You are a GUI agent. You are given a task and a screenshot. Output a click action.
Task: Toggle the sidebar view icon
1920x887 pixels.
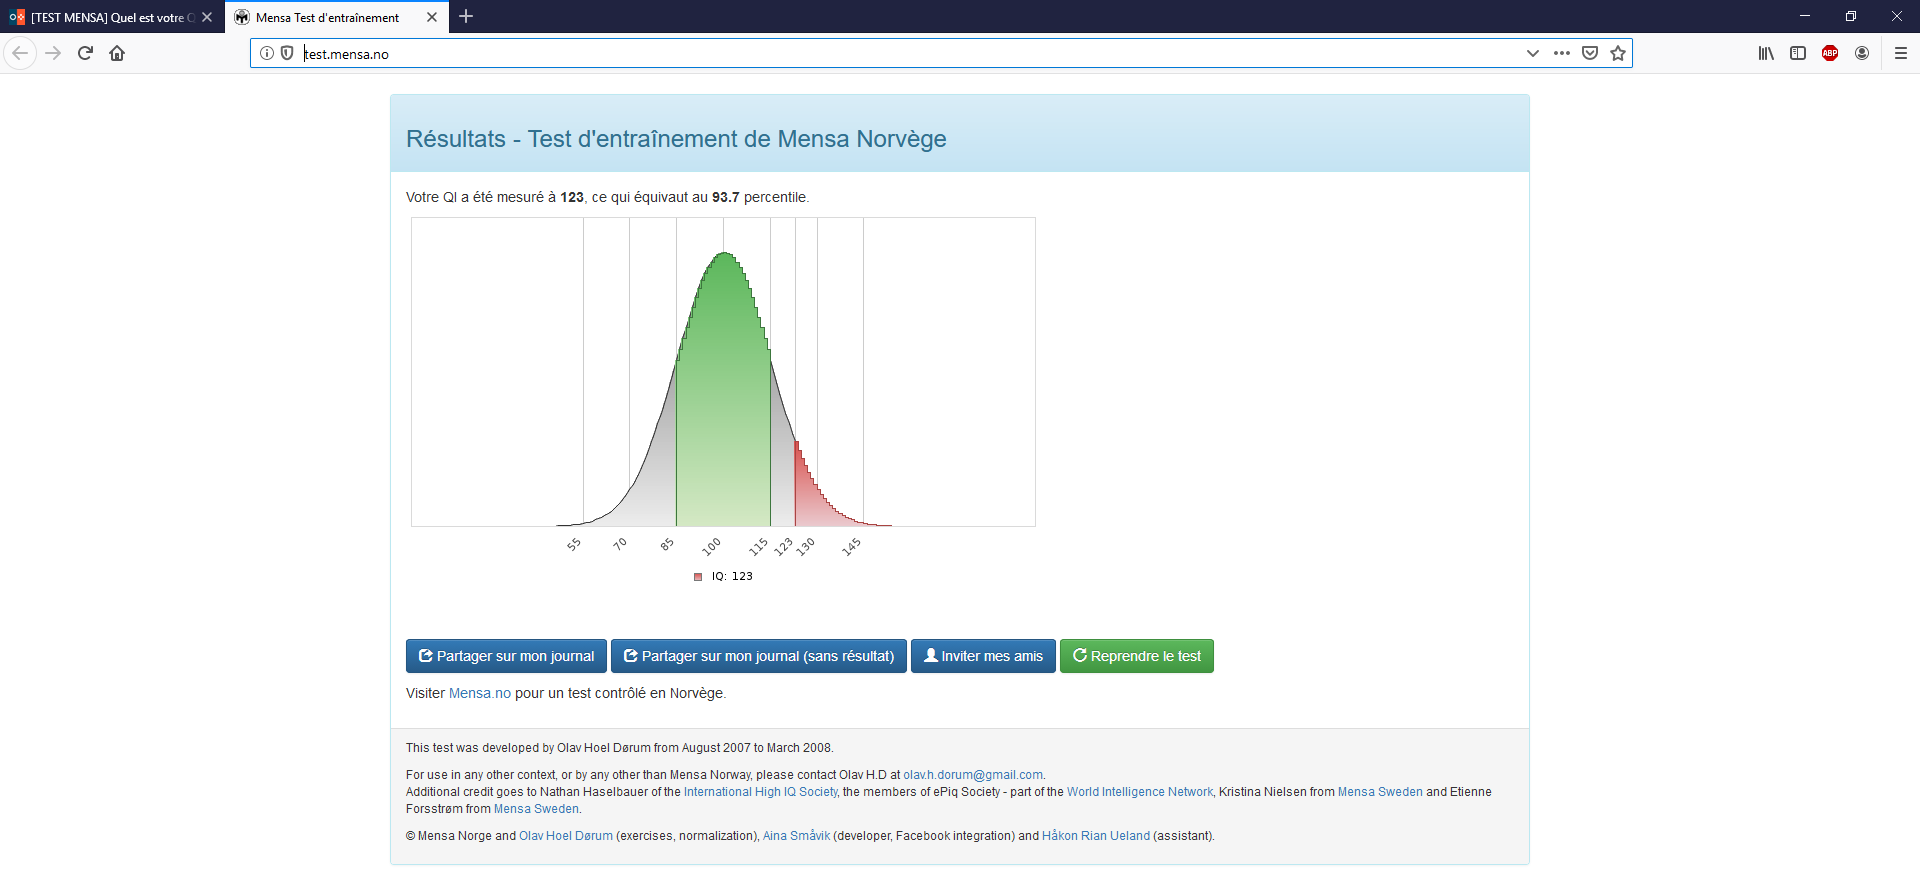[x=1798, y=53]
